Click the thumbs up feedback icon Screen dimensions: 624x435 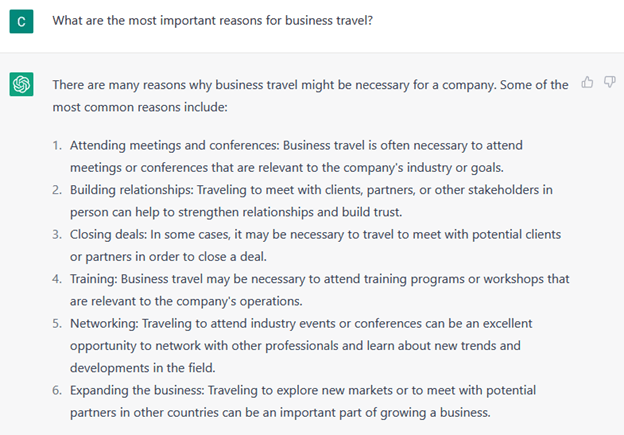[587, 82]
